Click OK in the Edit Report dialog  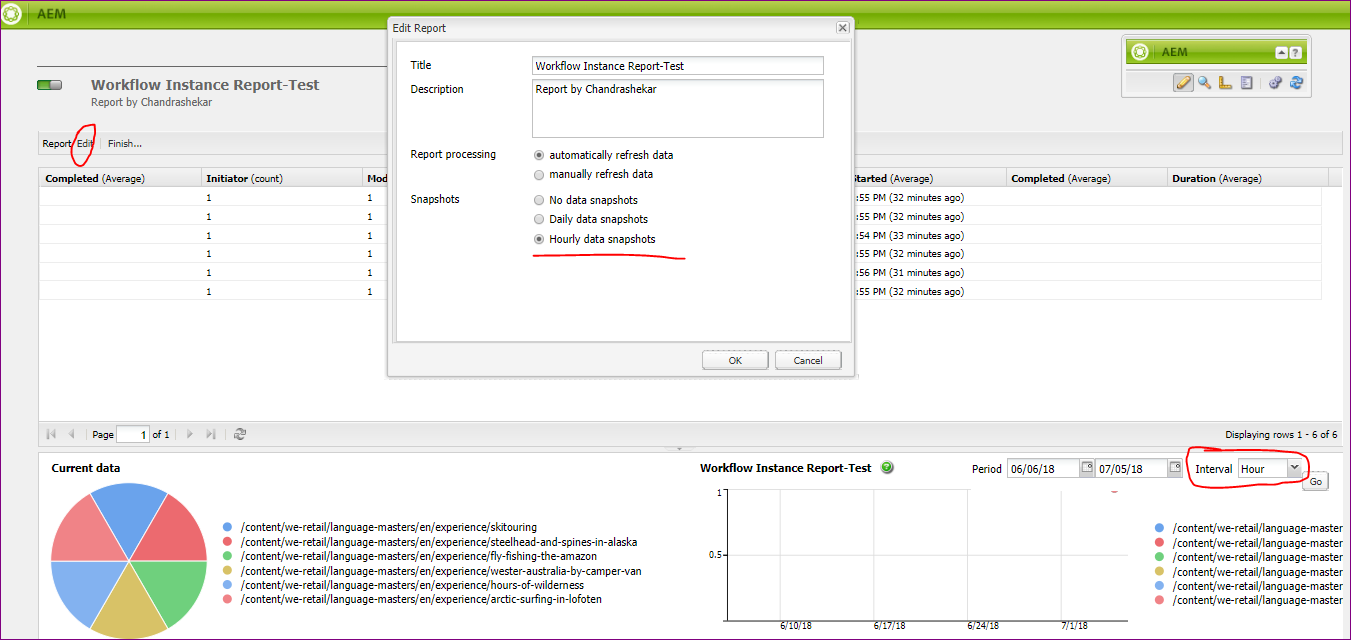(735, 359)
